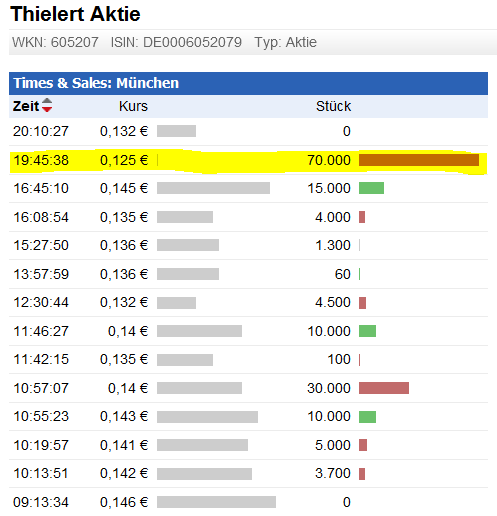Click the Kurs column header
The height and width of the screenshot is (516, 497).
pos(133,106)
